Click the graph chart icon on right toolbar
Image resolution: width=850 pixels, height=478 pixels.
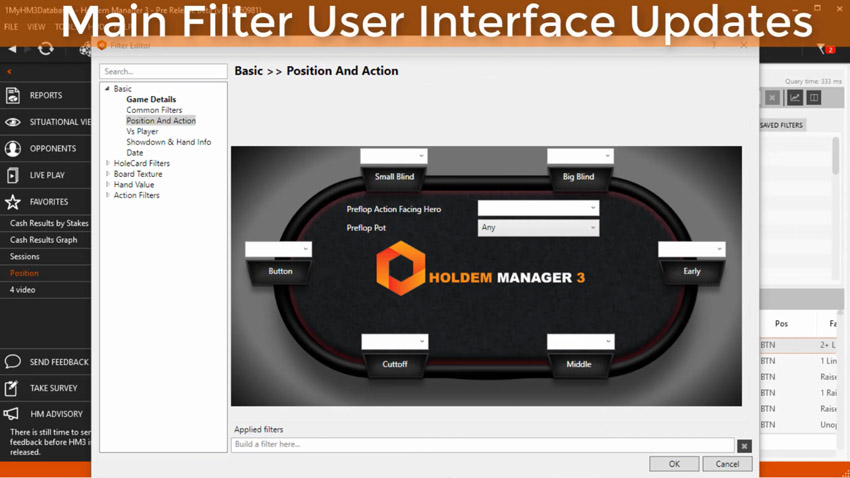[x=795, y=98]
